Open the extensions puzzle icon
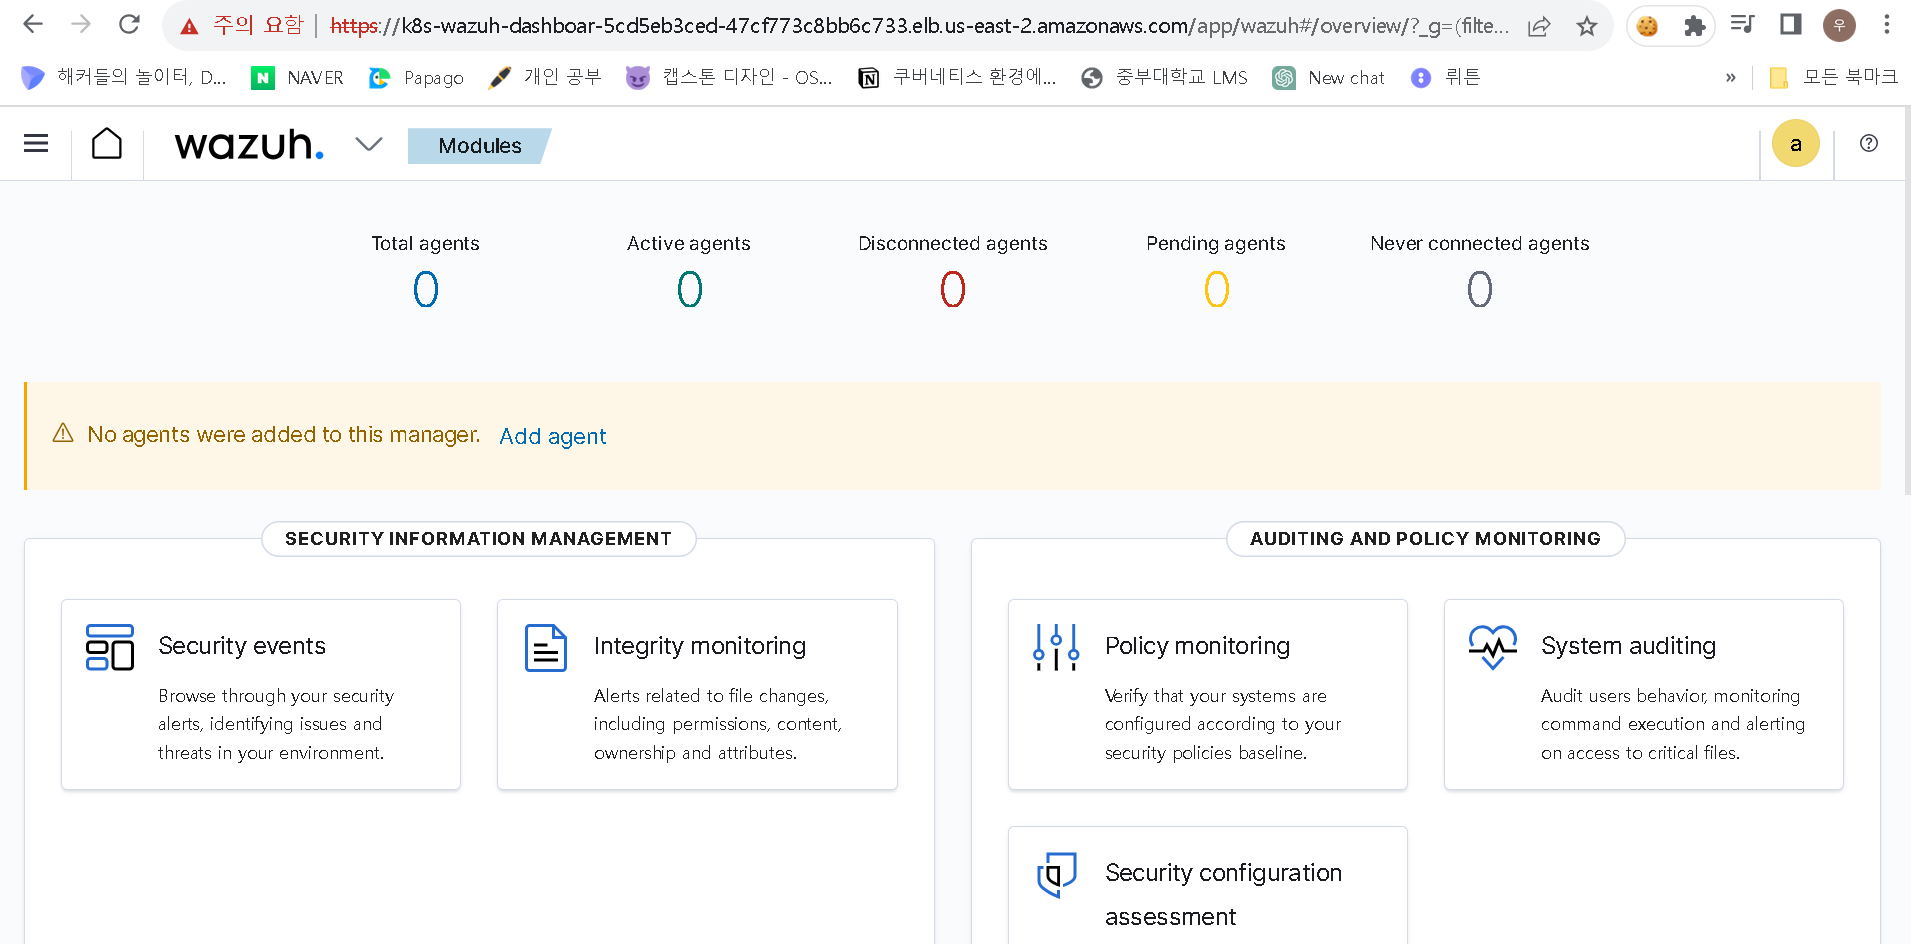 [1694, 26]
